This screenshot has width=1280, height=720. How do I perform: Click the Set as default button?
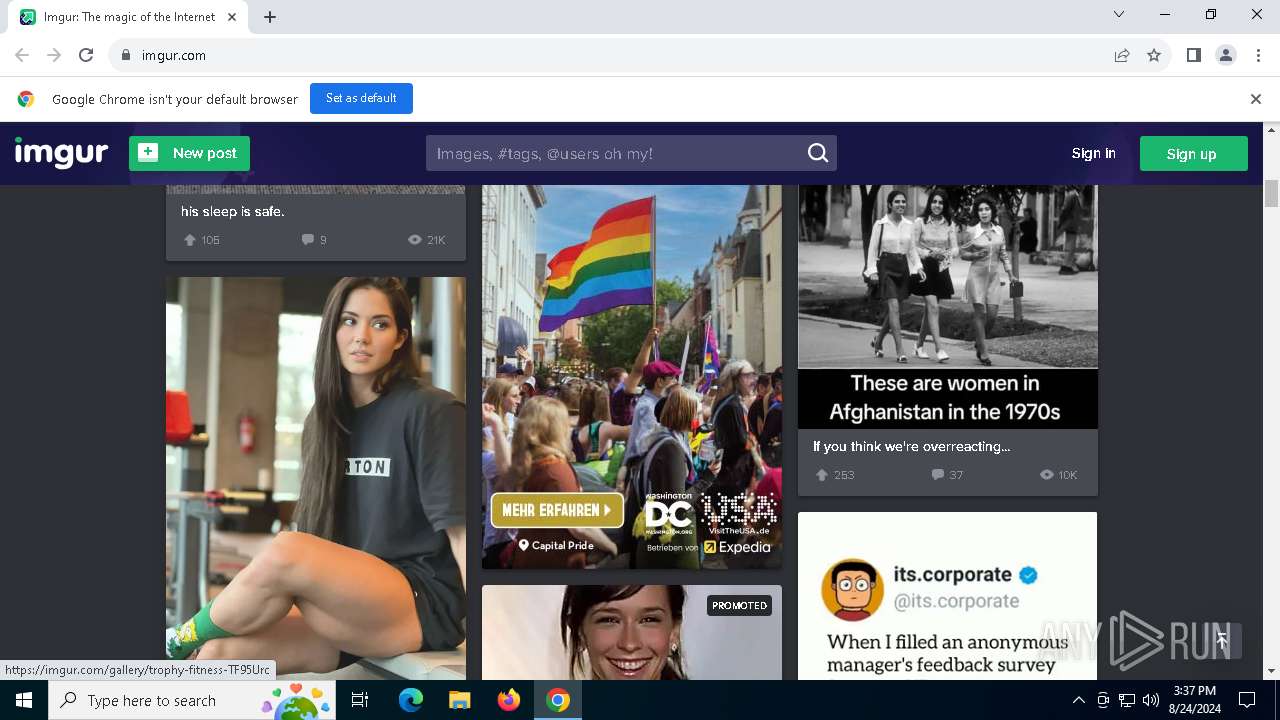pos(361,98)
